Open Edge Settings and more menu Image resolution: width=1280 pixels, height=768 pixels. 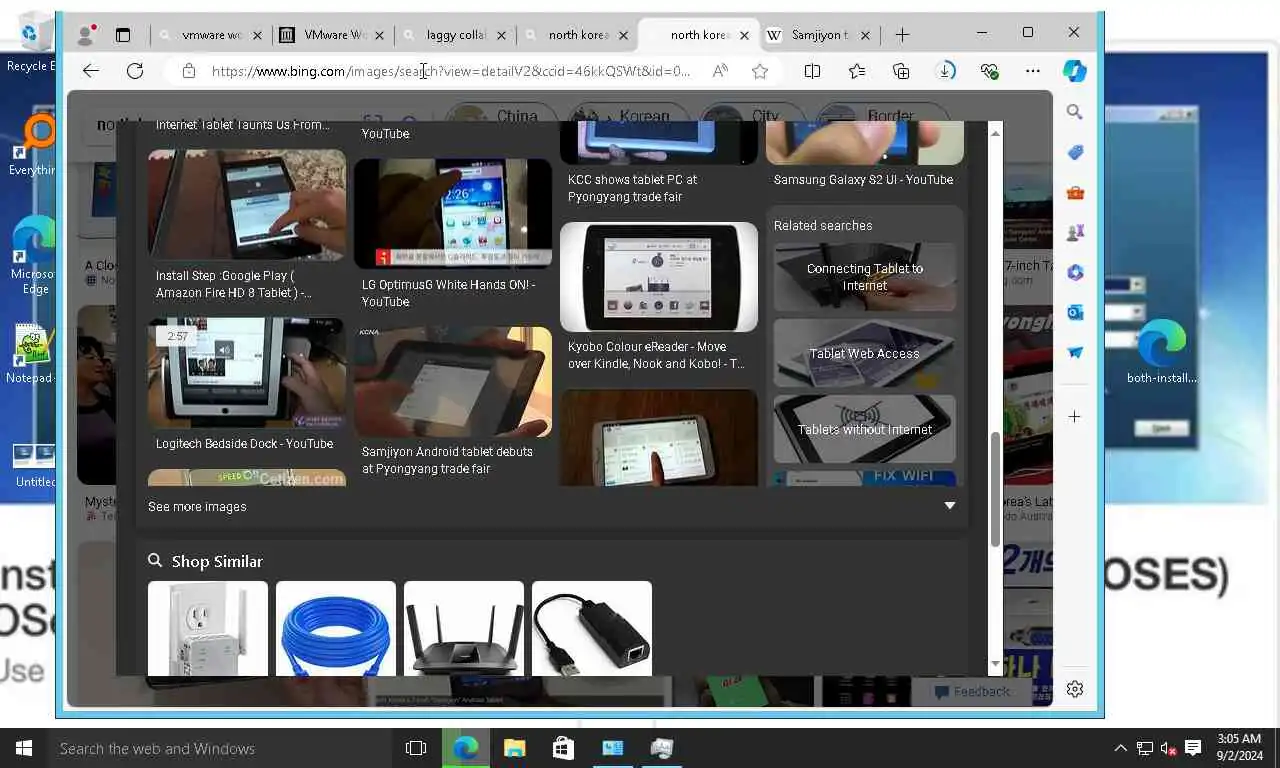[x=1033, y=71]
